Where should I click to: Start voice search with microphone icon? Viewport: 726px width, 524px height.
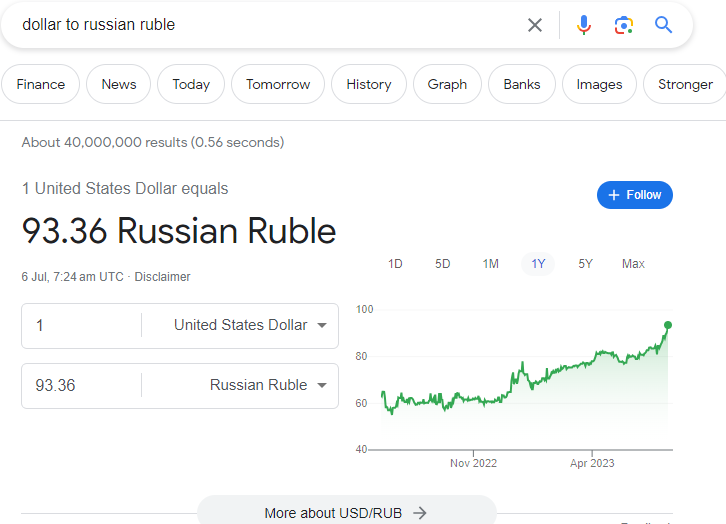tap(584, 25)
